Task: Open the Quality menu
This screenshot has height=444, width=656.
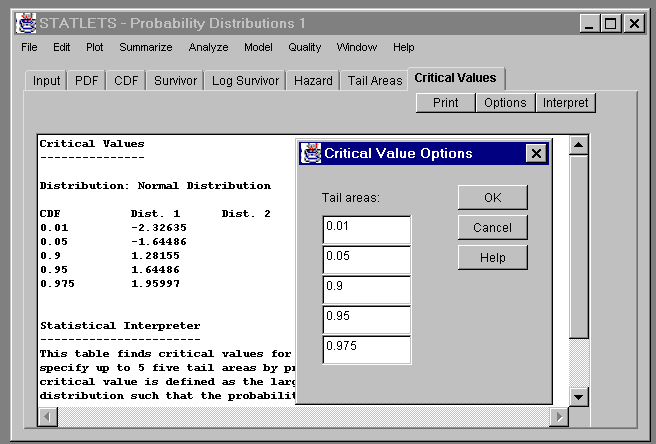Action: (x=305, y=47)
